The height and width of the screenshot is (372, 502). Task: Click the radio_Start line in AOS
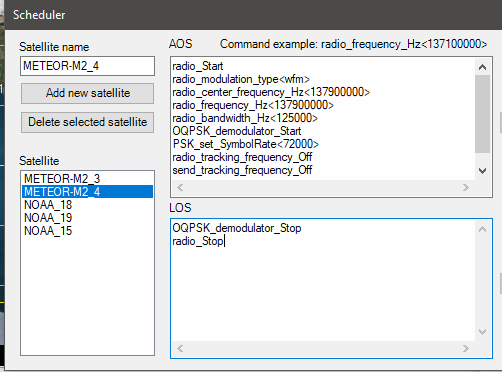[x=198, y=66]
